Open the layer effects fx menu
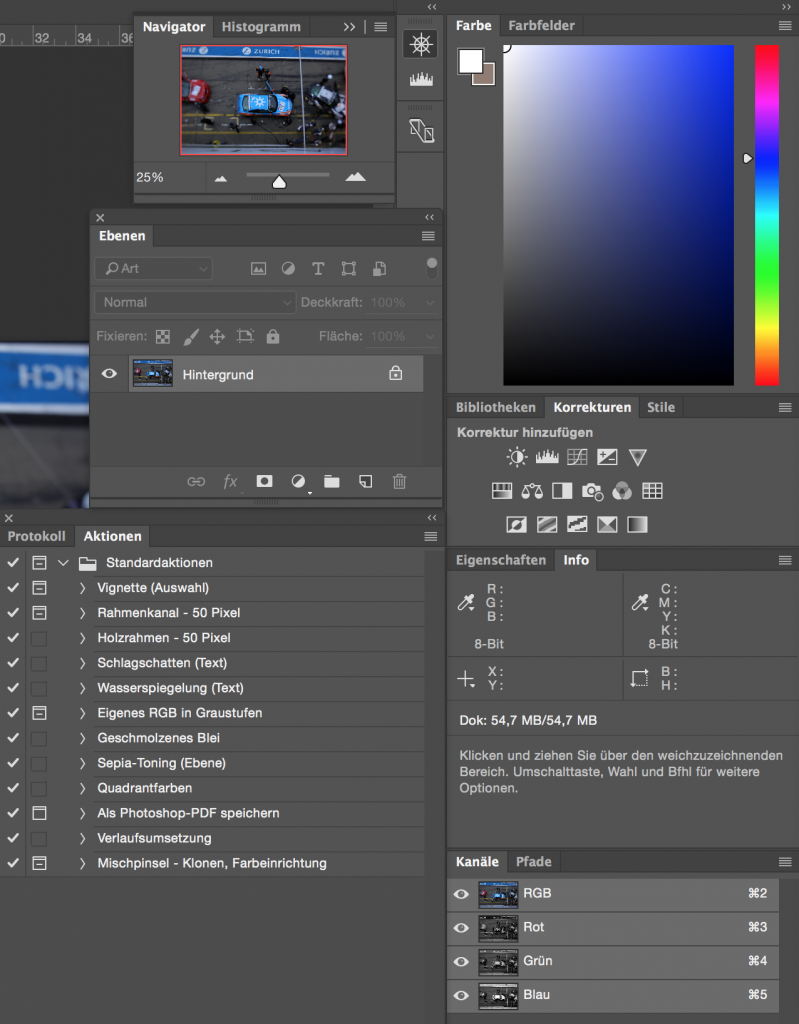 click(x=230, y=481)
